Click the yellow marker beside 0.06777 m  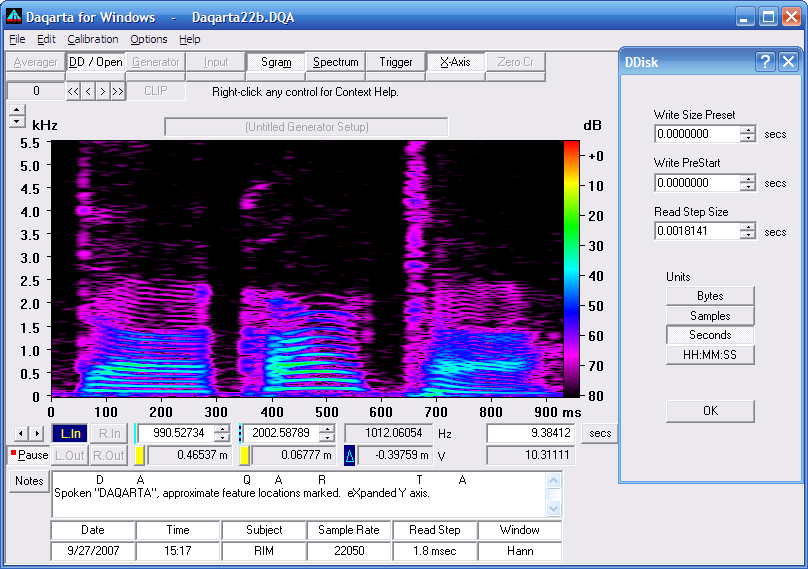(x=245, y=456)
